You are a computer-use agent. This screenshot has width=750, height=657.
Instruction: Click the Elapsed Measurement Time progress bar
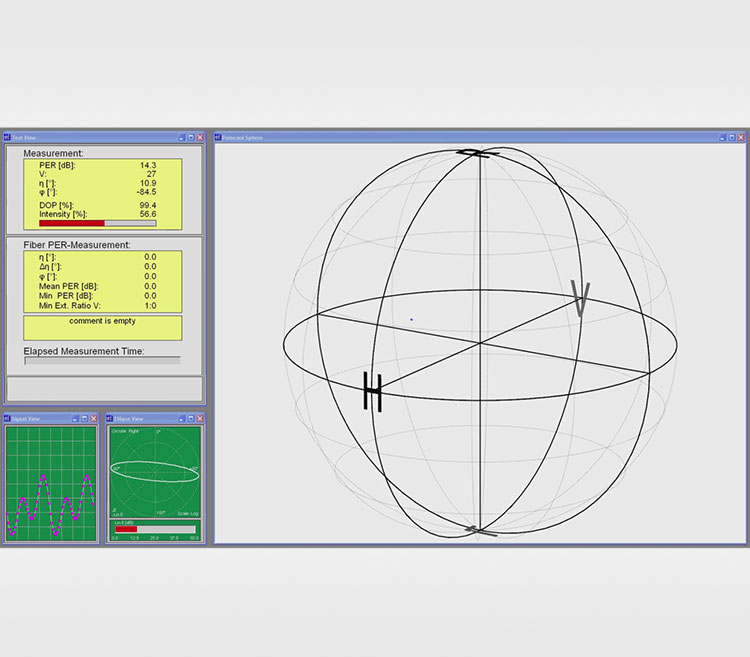click(x=102, y=360)
